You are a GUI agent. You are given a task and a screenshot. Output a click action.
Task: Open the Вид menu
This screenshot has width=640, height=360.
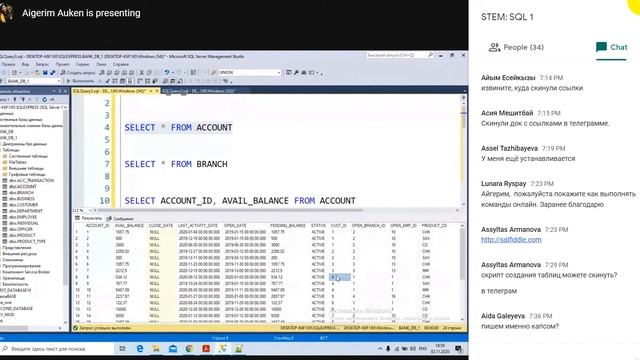tap(25, 64)
